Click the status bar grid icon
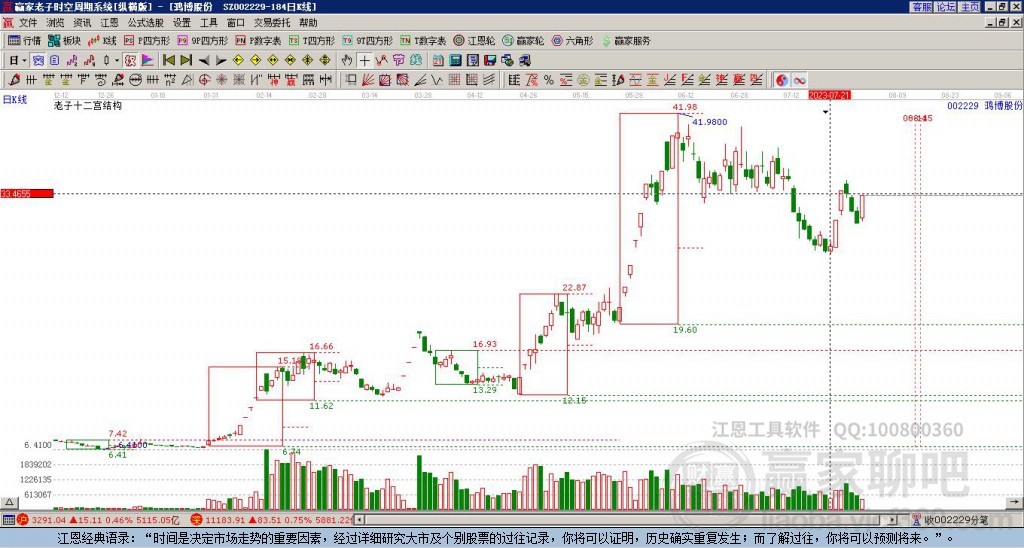 (8, 520)
